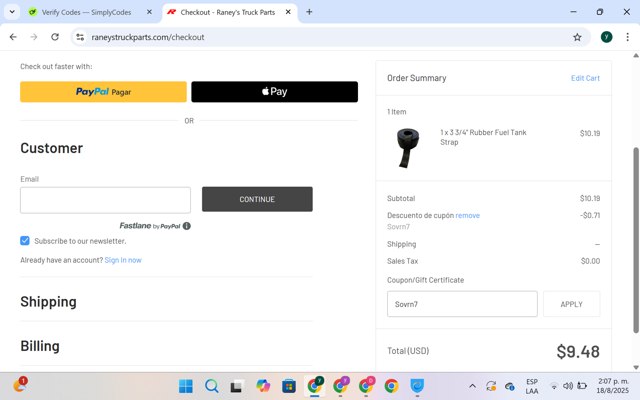Close the Verify Codes tab
This screenshot has width=640, height=400.
coord(149,12)
